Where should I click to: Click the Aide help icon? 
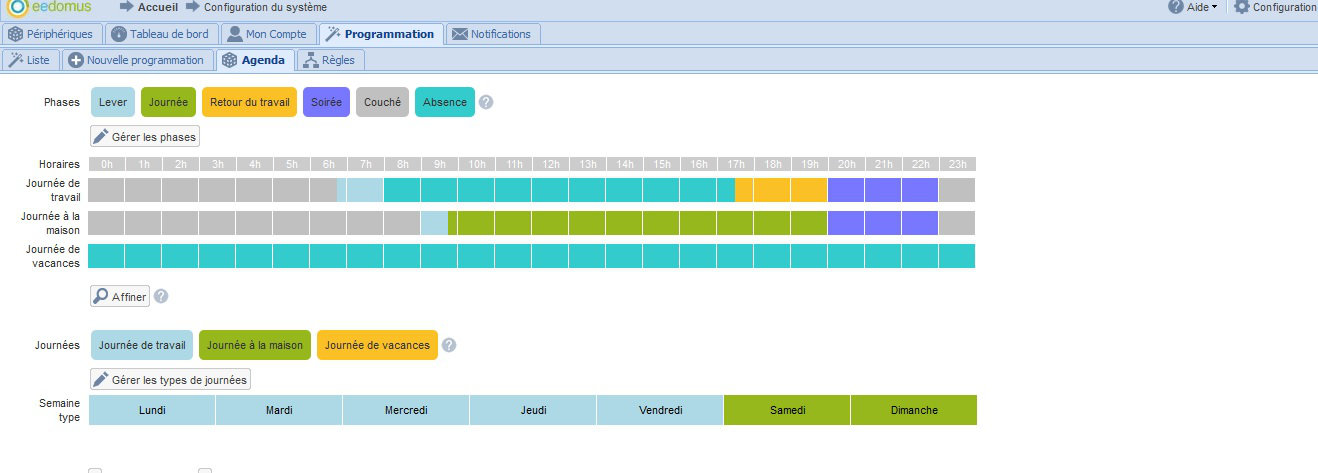tap(1176, 7)
